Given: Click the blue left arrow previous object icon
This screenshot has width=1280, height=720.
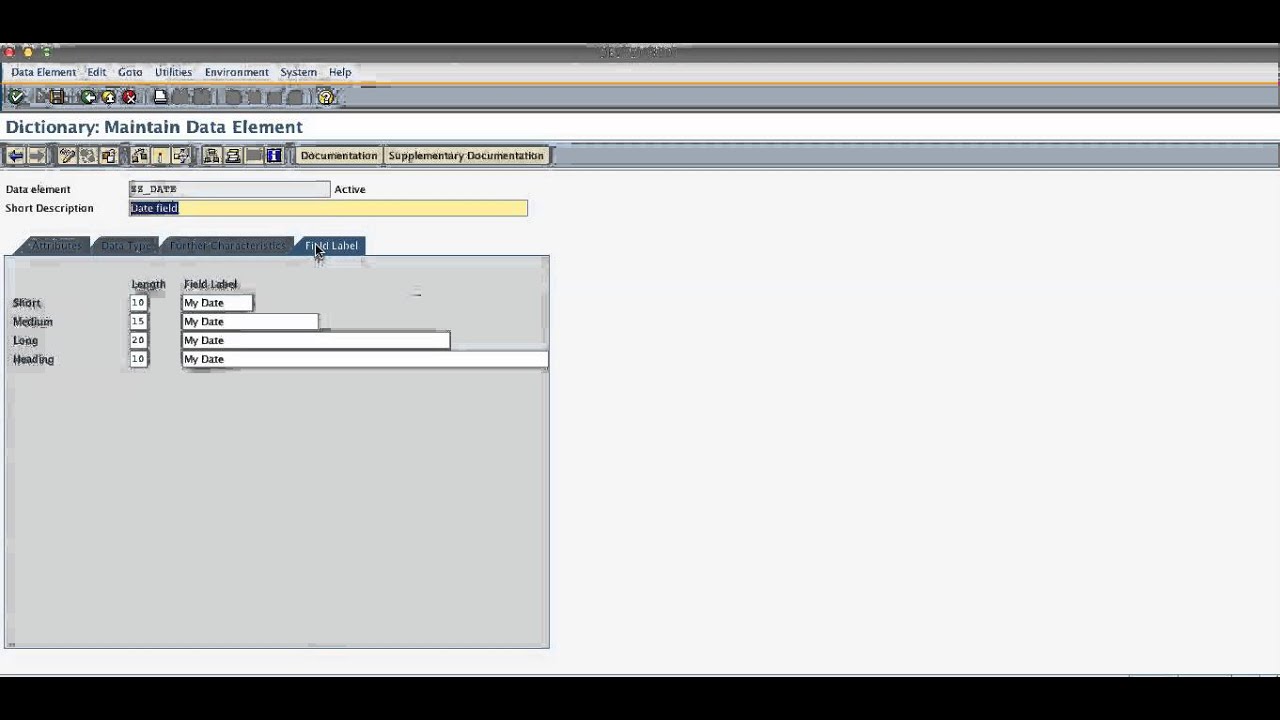Looking at the screenshot, I should pyautogui.click(x=16, y=156).
